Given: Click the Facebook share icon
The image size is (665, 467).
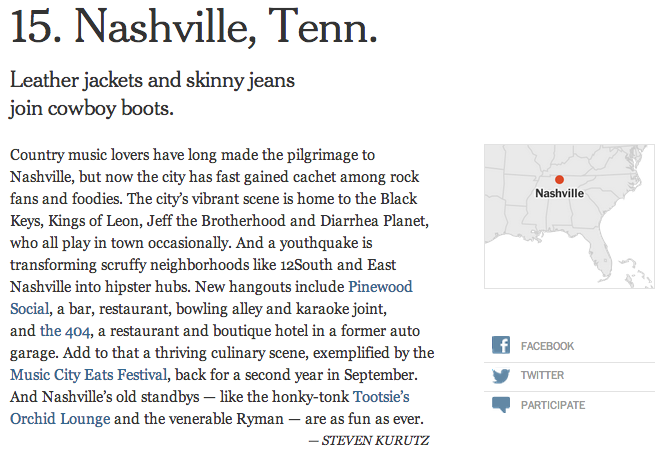Looking at the screenshot, I should (502, 346).
